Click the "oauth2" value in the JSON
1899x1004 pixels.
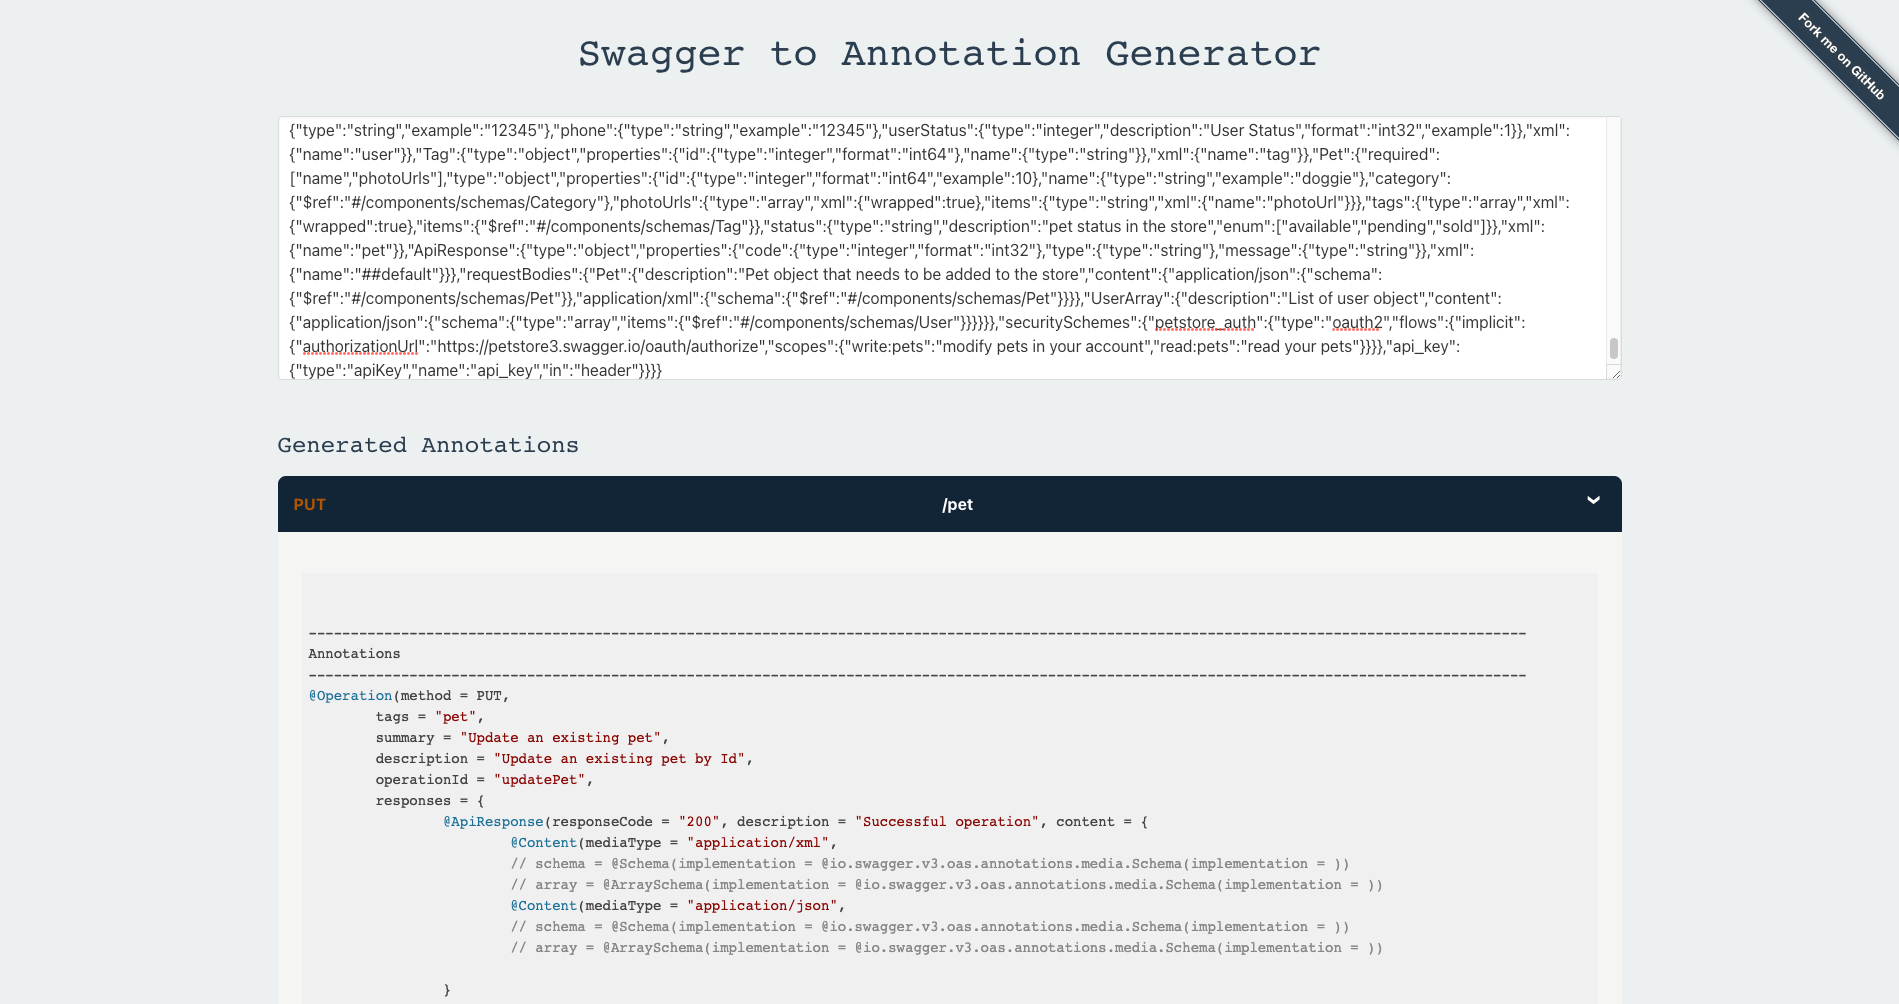coord(1355,323)
